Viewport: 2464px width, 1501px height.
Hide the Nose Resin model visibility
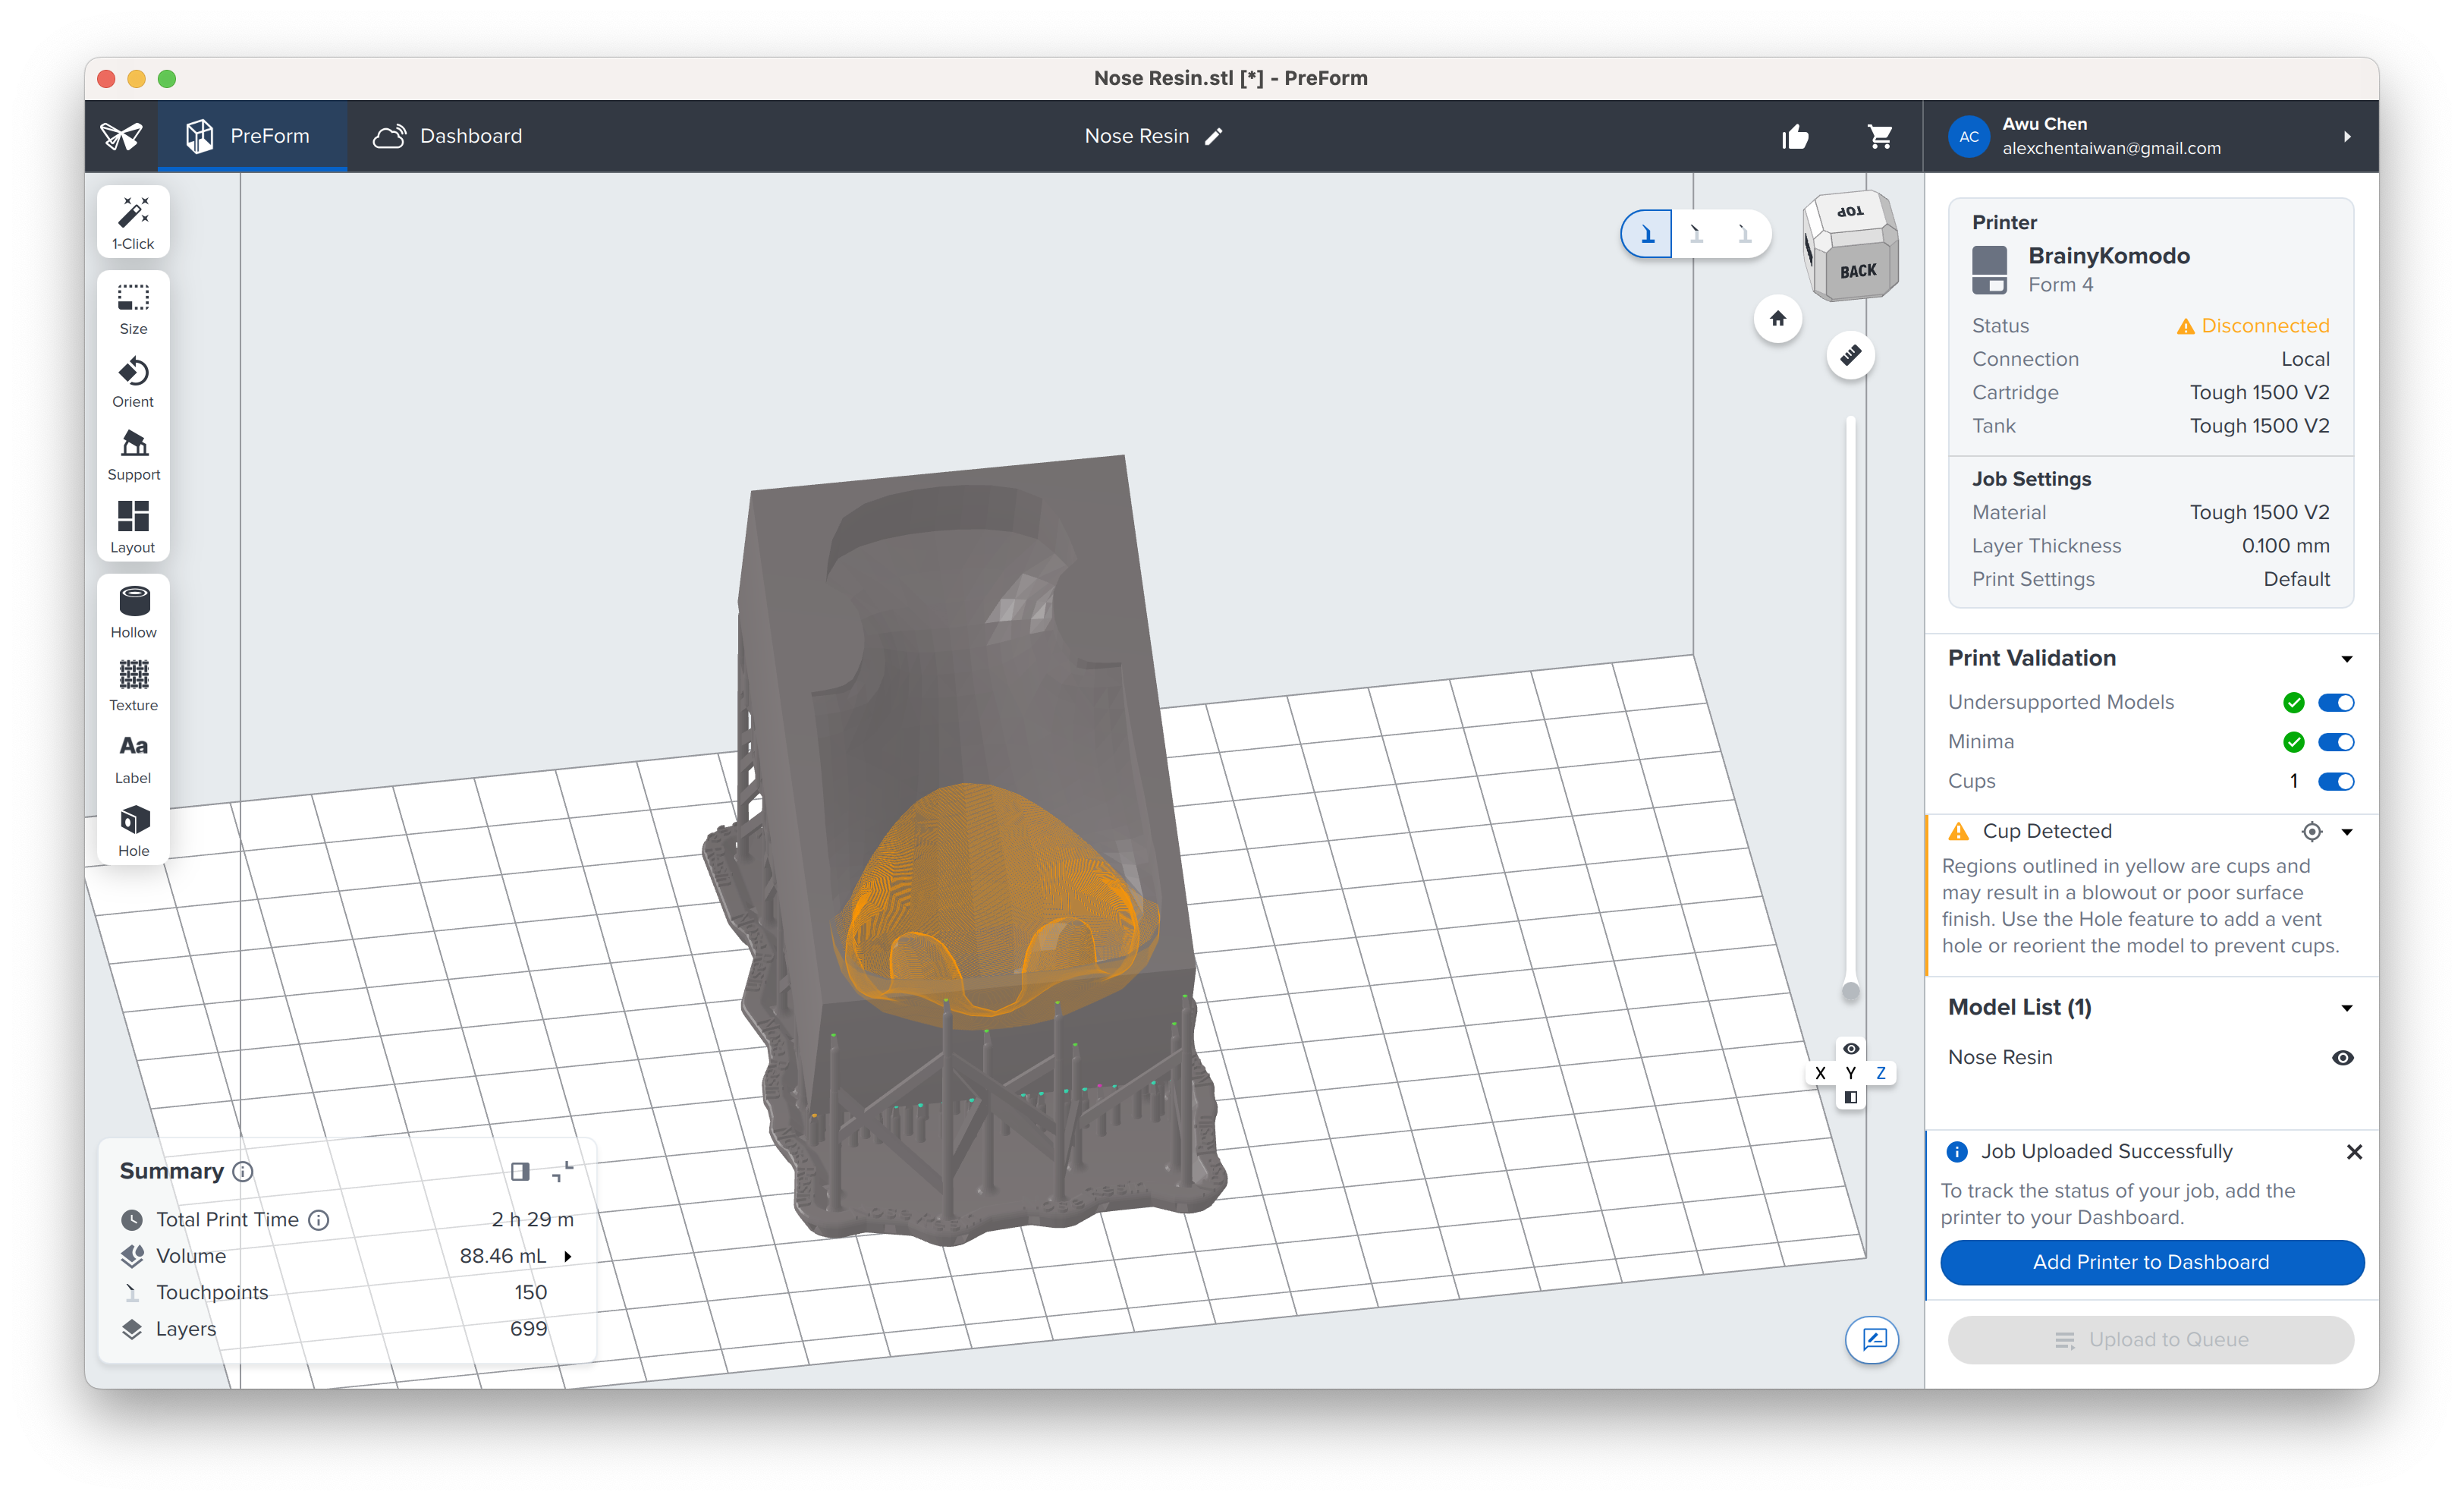point(2342,1058)
